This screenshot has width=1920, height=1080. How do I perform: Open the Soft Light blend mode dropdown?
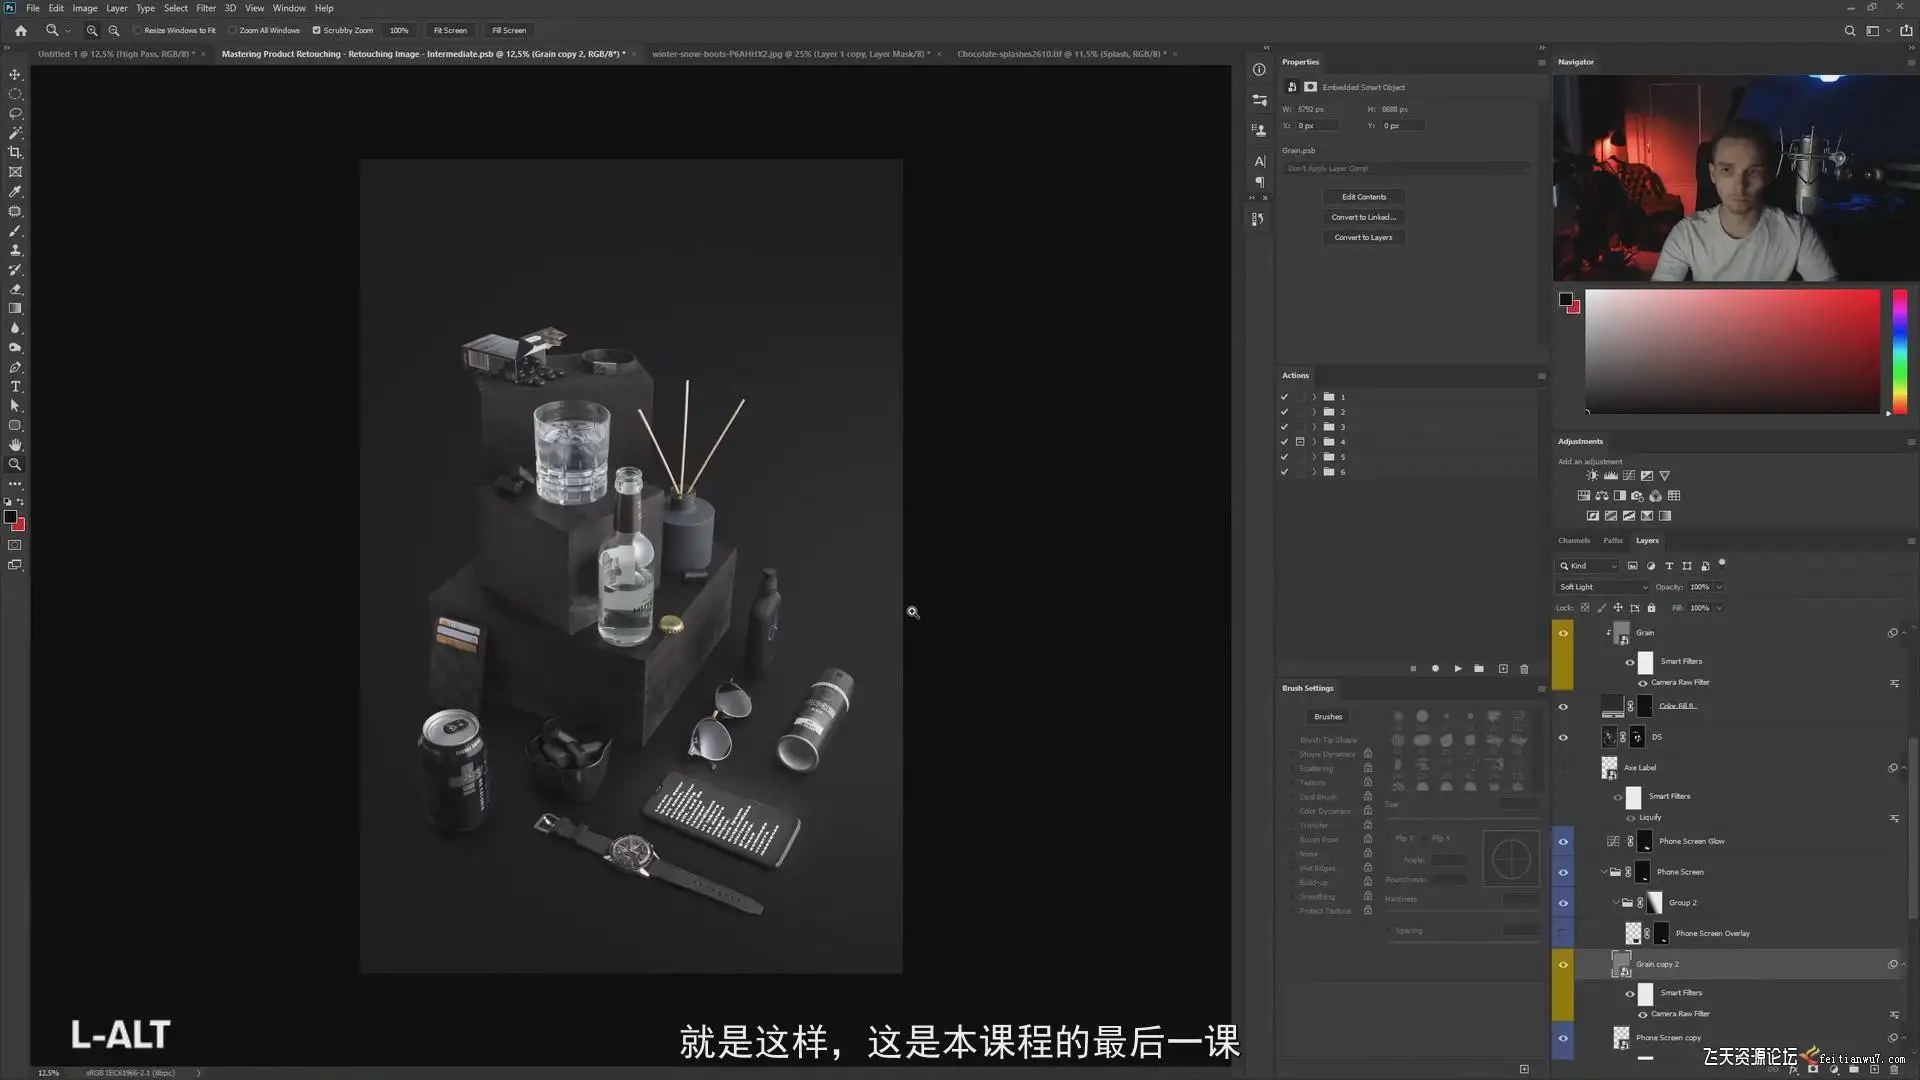[1603, 587]
